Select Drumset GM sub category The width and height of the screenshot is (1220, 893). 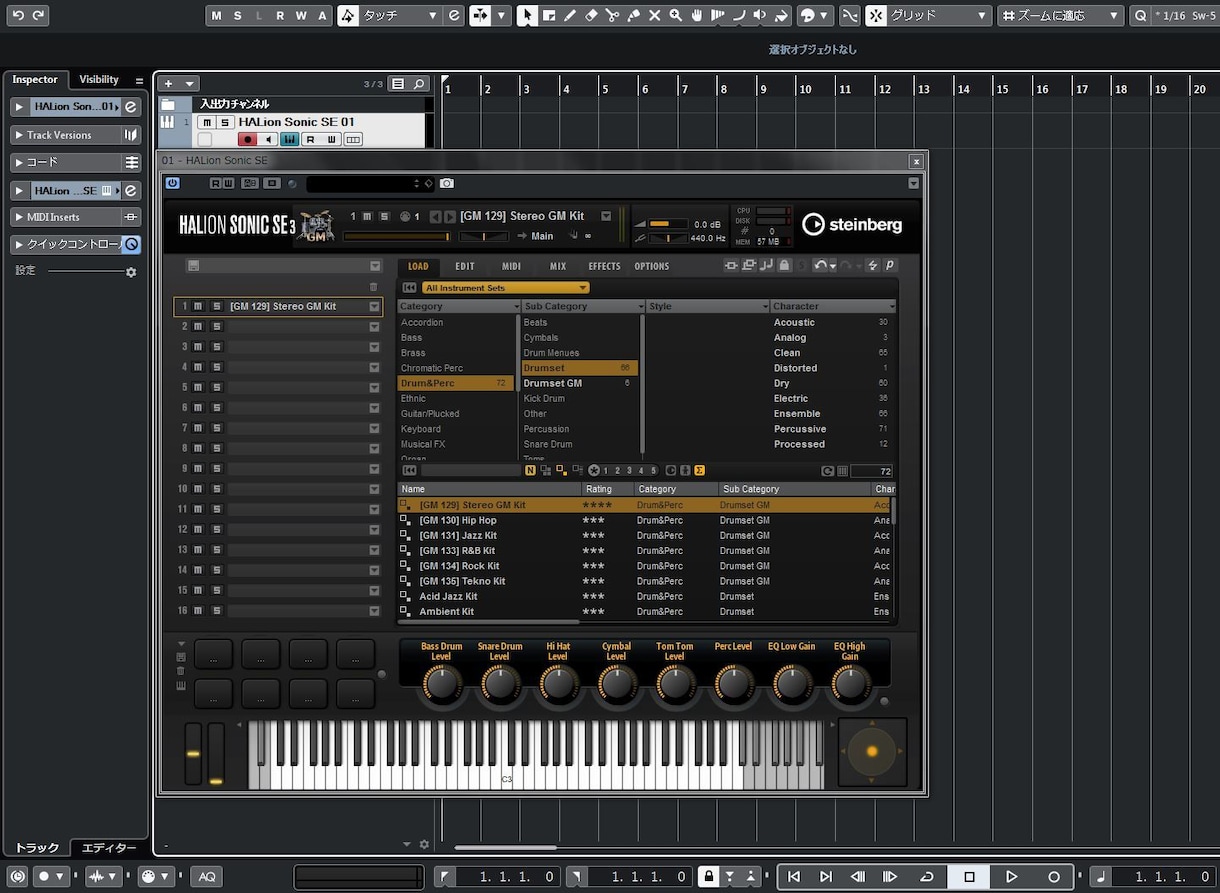click(x=579, y=383)
